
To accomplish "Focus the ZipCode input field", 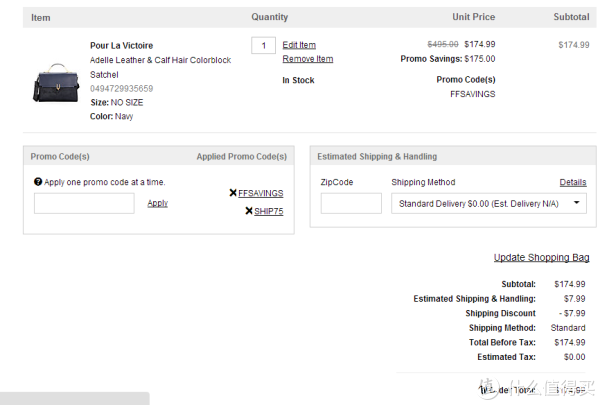I will pyautogui.click(x=351, y=203).
